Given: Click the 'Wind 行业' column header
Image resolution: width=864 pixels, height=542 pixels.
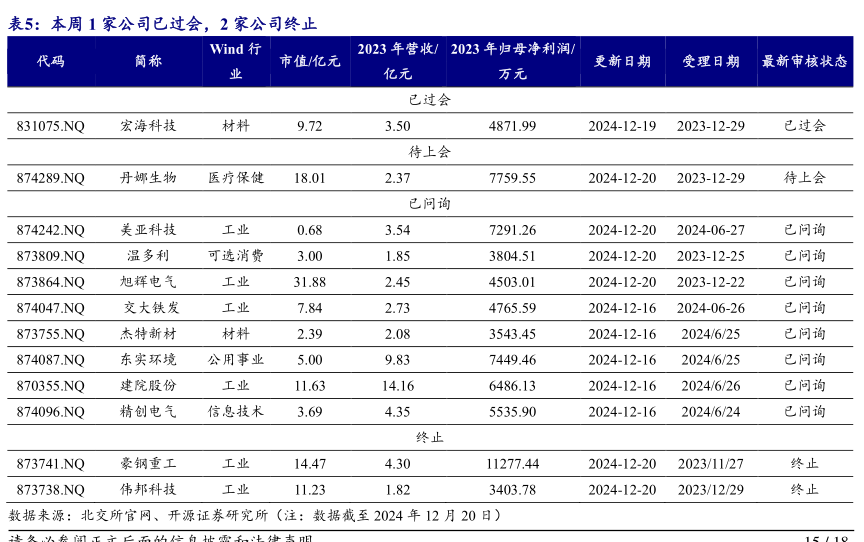Looking at the screenshot, I should [x=236, y=61].
